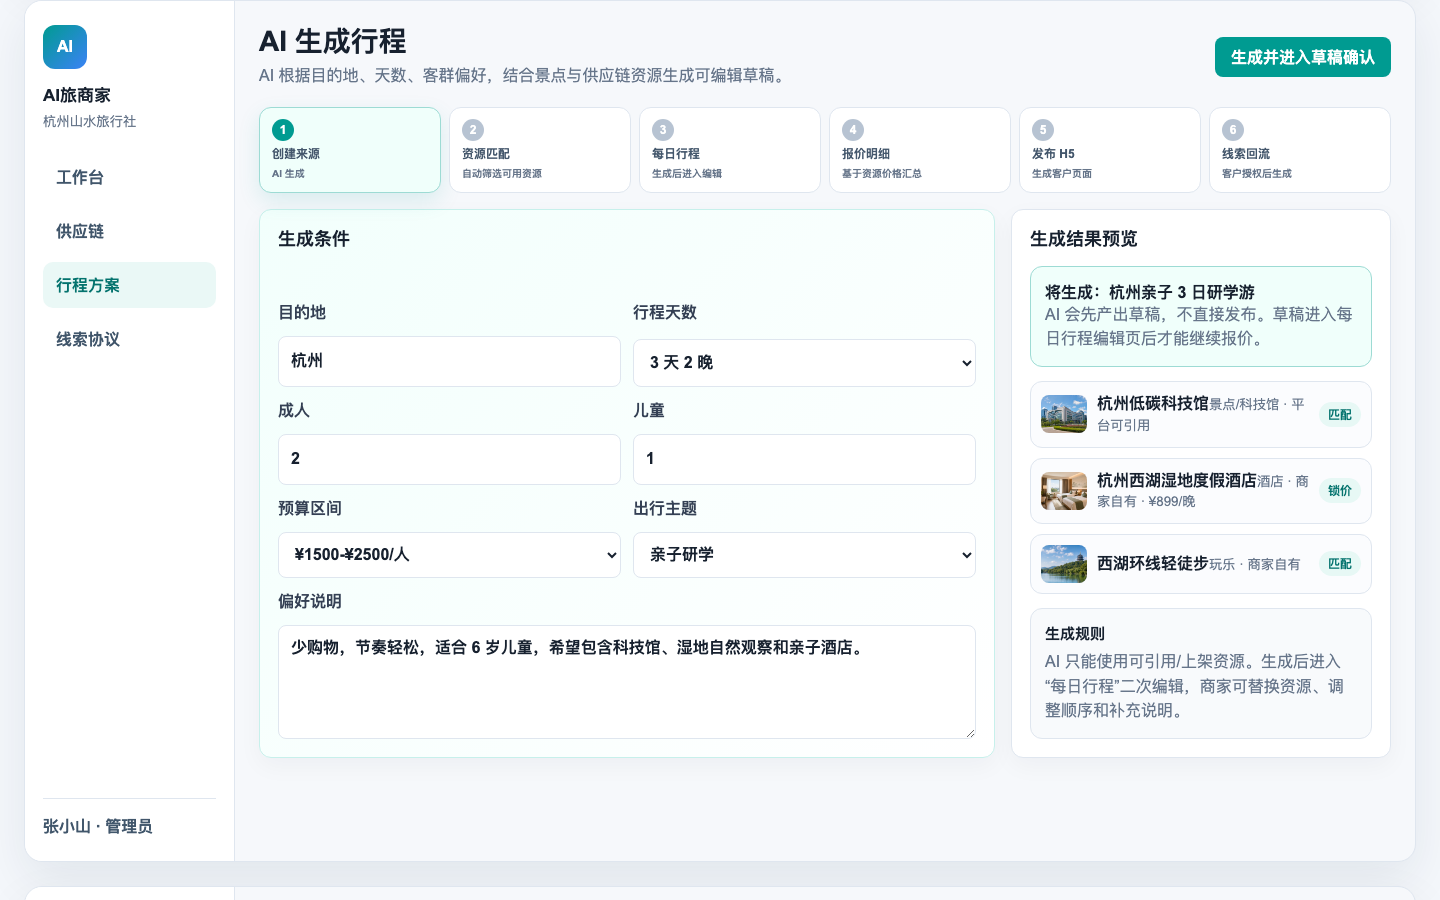Click the 偏好说明 text area
Screen dimensions: 1440x900
(627, 682)
